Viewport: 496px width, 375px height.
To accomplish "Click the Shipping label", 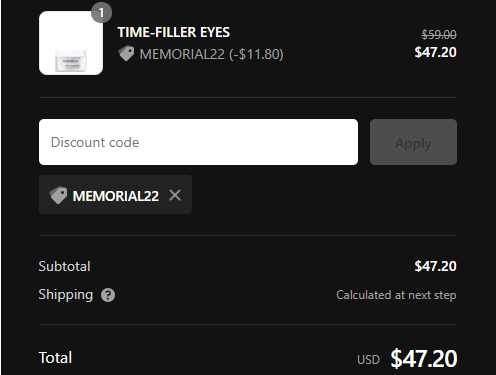I will pos(66,295).
